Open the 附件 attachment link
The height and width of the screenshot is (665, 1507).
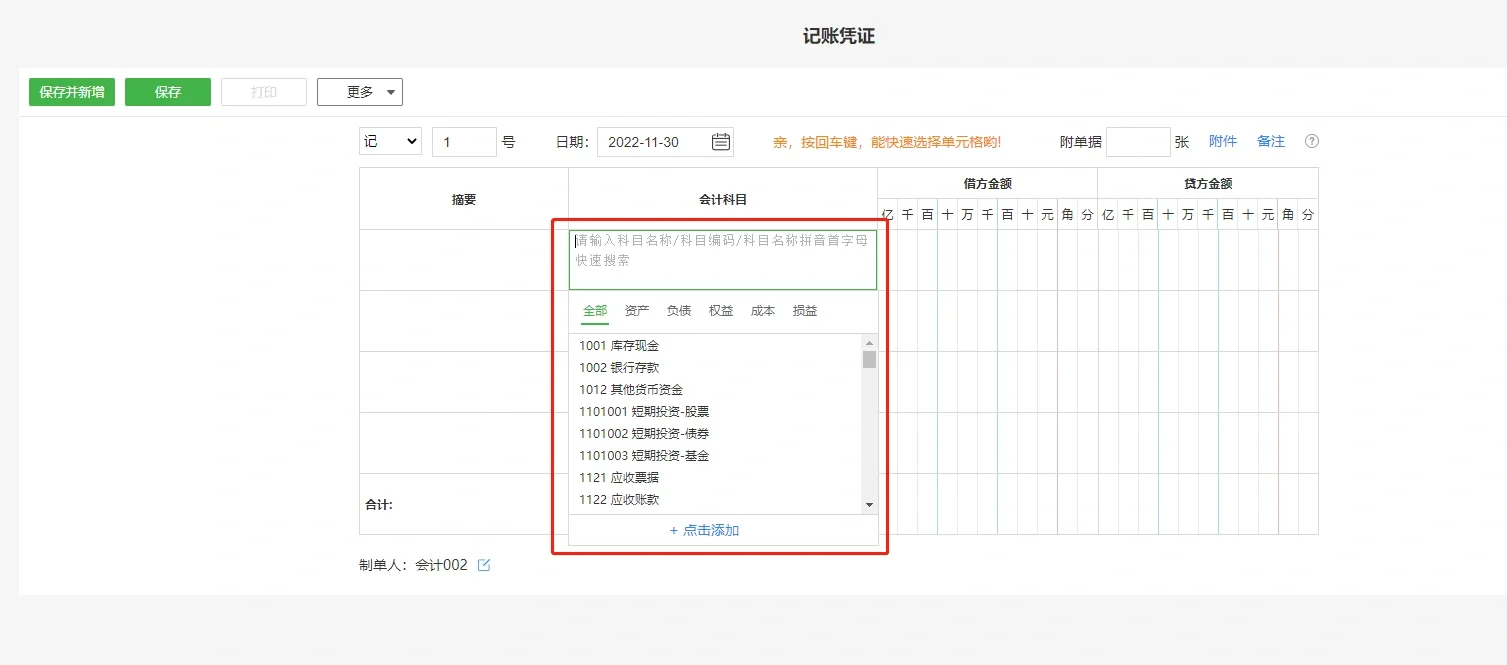[1223, 141]
